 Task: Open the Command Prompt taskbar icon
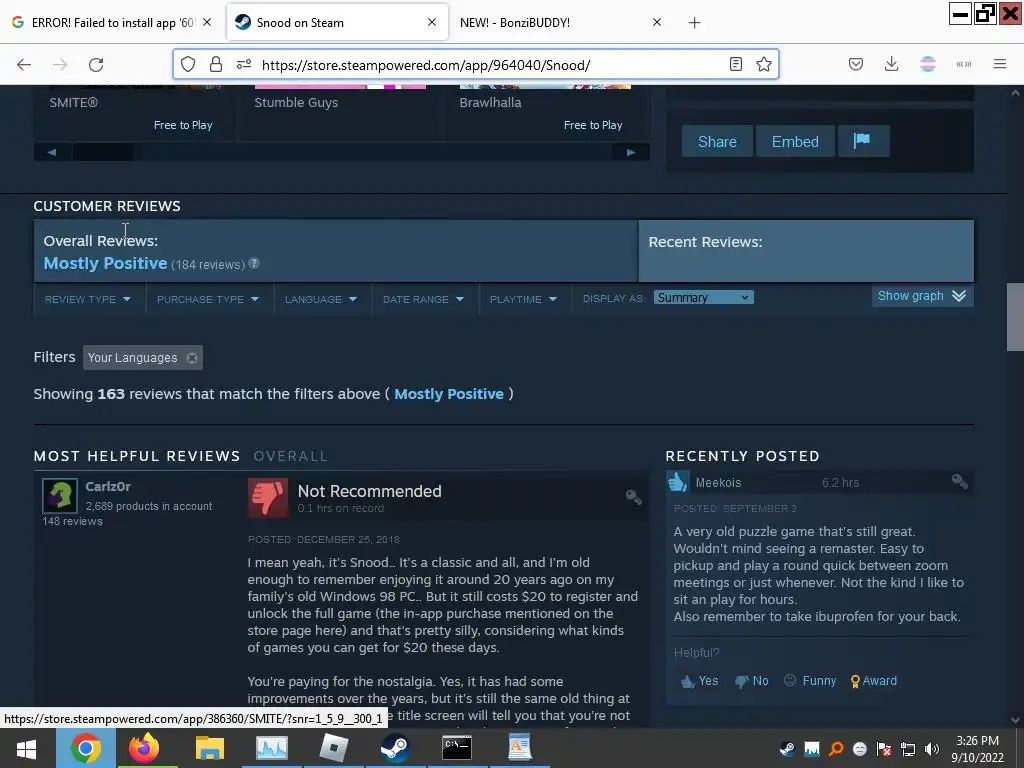pos(457,748)
